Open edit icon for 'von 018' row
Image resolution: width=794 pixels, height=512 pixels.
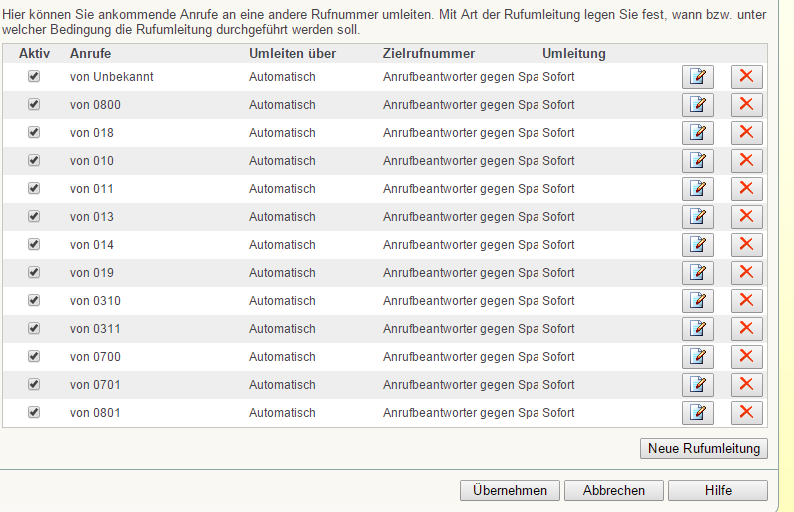click(697, 133)
